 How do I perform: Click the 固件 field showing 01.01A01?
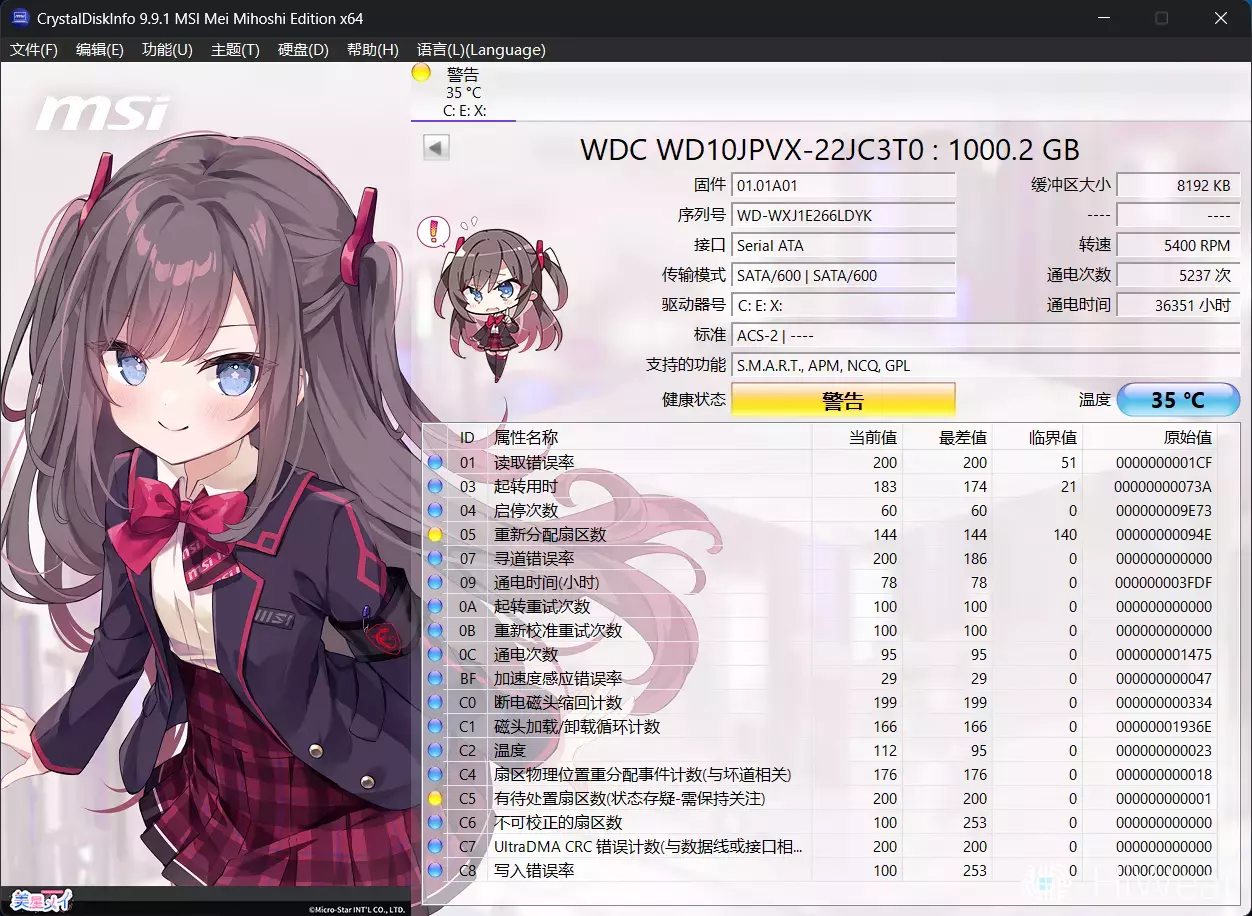844,185
